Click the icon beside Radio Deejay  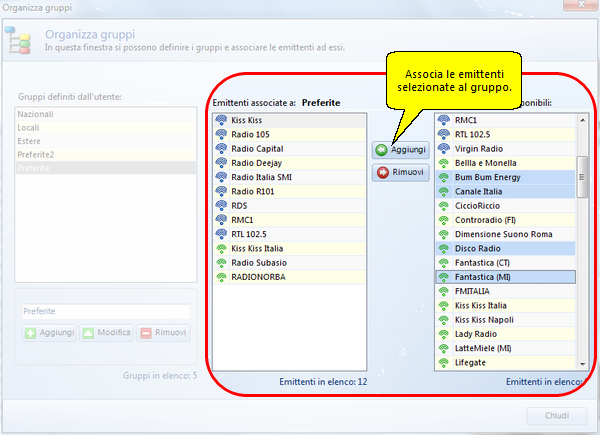(221, 163)
